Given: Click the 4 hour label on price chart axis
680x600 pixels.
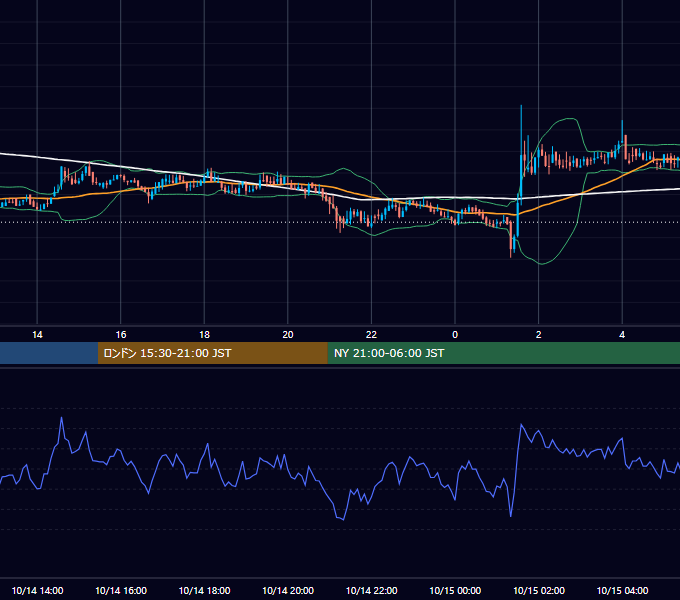Looking at the screenshot, I should coord(622,335).
